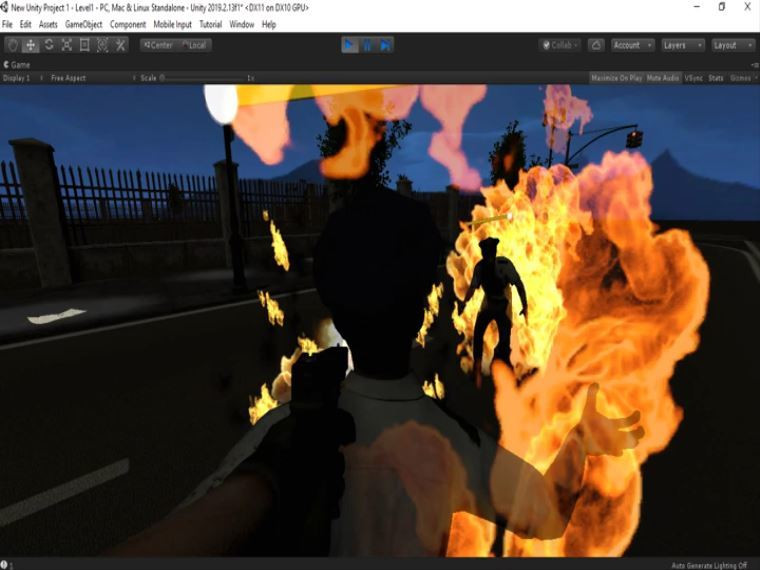Open the Mobile Input menu

[173, 24]
